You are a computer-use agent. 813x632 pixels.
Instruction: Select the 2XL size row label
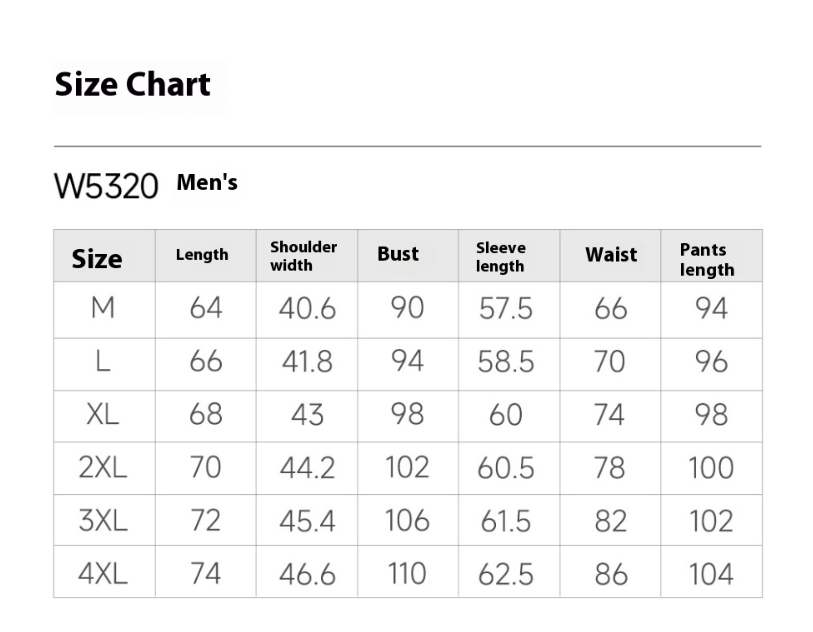pyautogui.click(x=103, y=468)
